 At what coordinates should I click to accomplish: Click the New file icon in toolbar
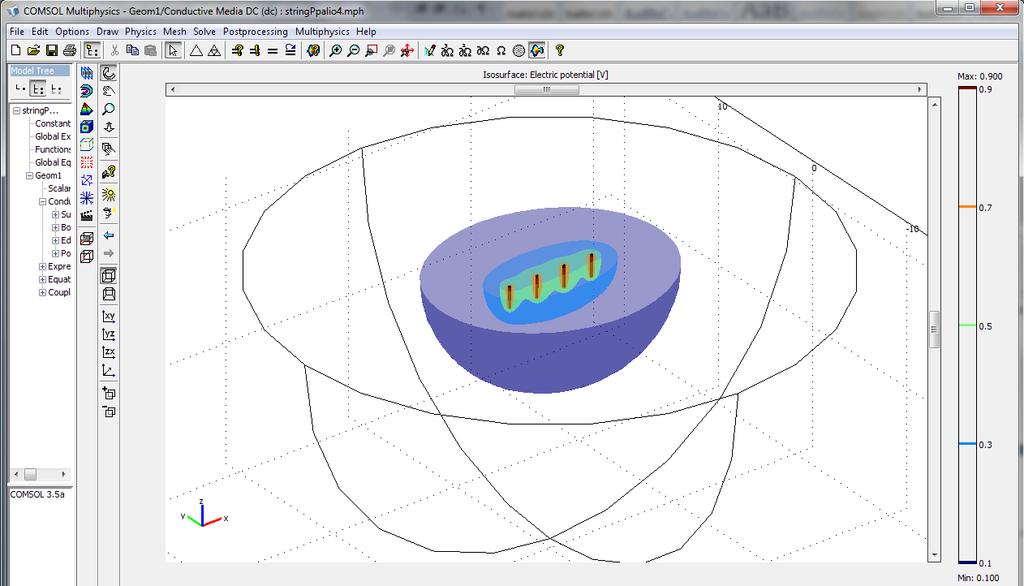click(x=16, y=50)
